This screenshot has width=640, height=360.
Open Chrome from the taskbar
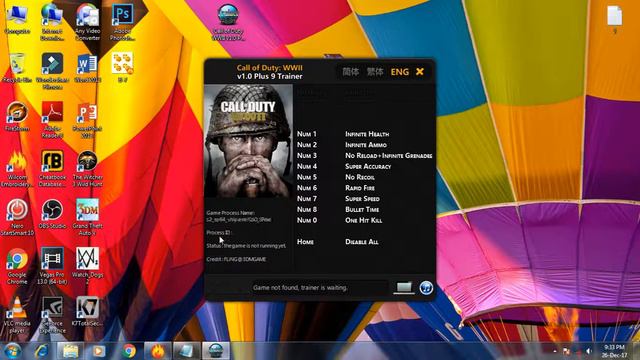[129, 351]
